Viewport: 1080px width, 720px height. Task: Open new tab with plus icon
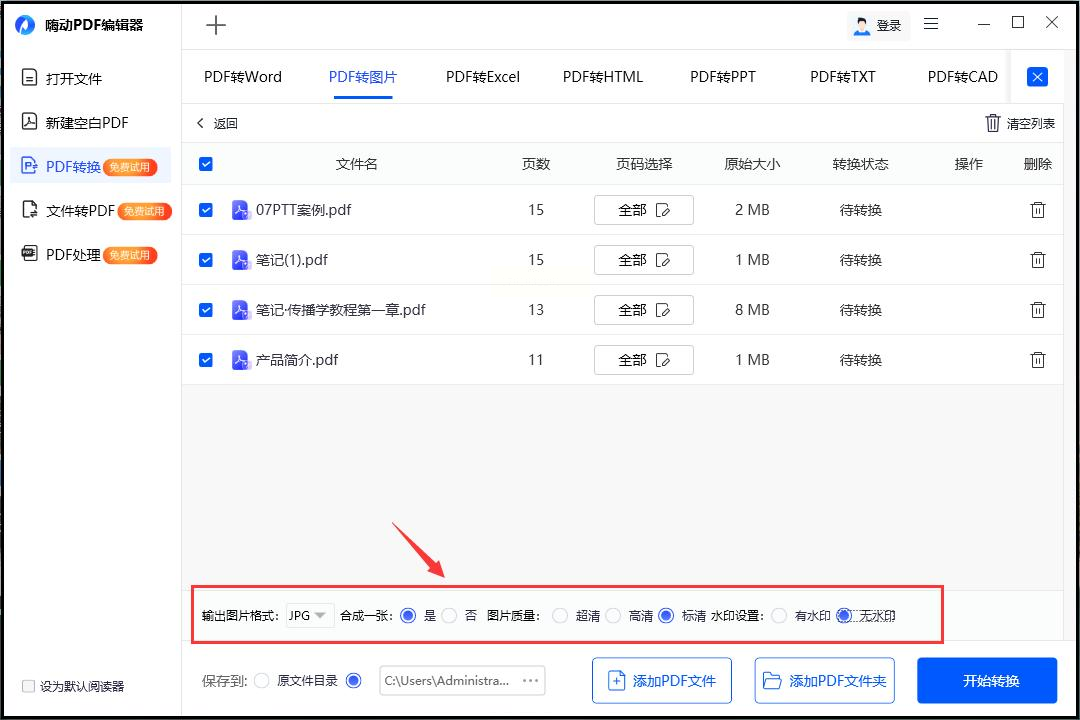216,26
